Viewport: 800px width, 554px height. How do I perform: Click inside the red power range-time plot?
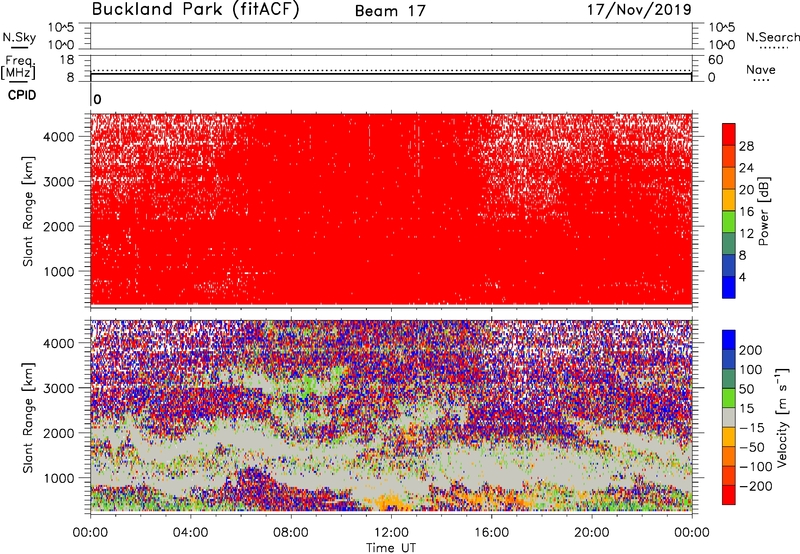(391, 209)
